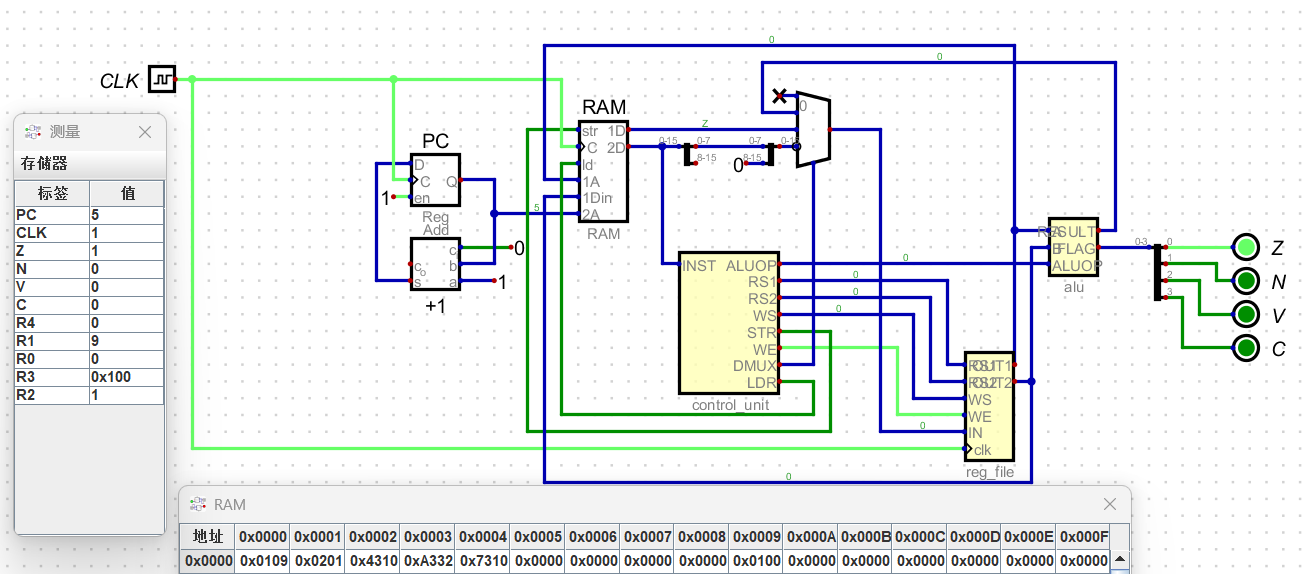The height and width of the screenshot is (574, 1307).
Task: Click the constant 0 feeding the 8-15 splitter
Action: pos(739,165)
